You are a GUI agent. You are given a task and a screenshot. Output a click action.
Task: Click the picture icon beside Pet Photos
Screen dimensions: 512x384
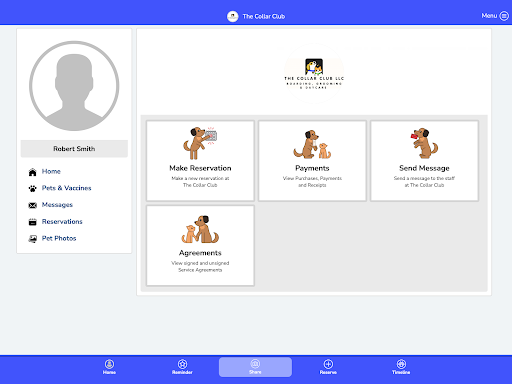(x=32, y=239)
